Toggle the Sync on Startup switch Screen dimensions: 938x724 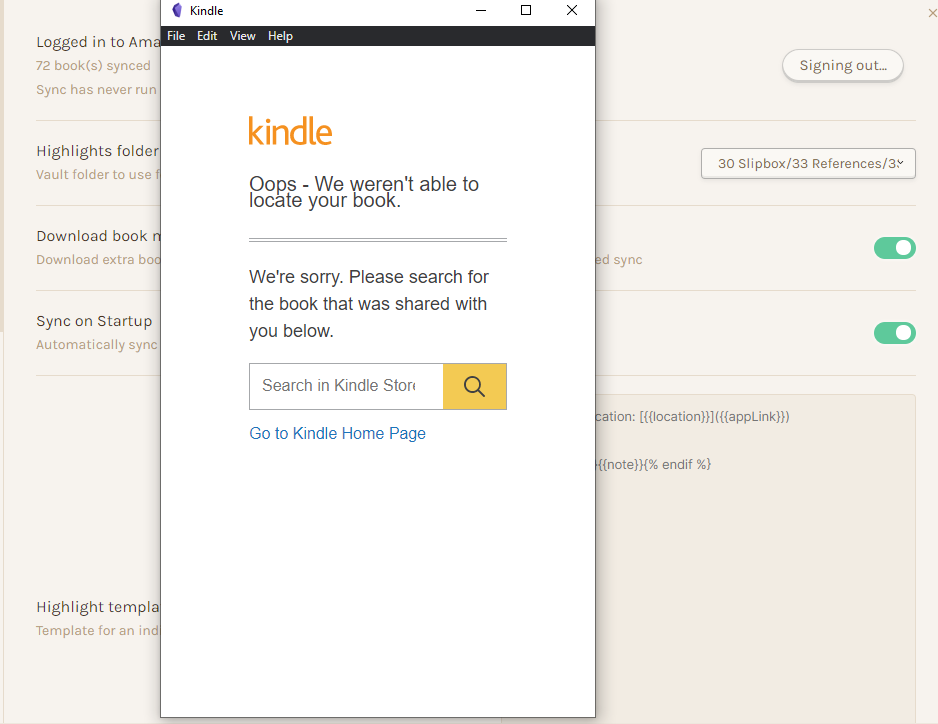coord(894,333)
